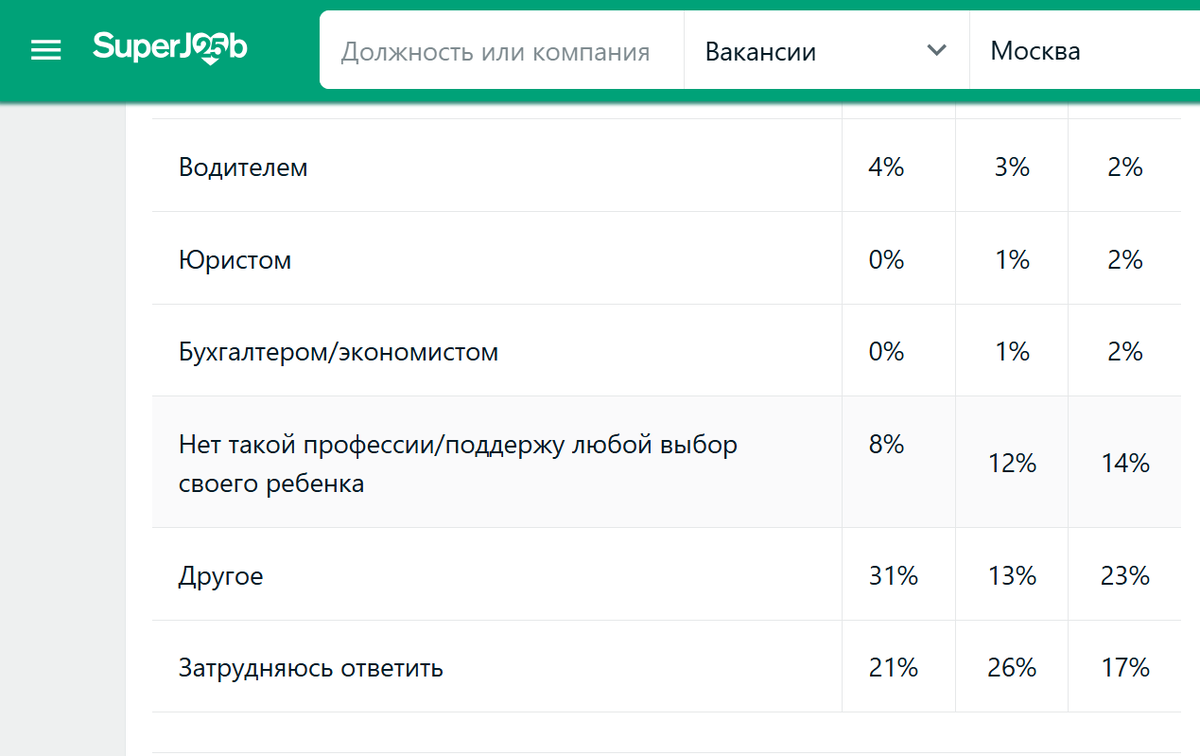
Task: Click the 14% cell in highlighted row
Action: tap(1125, 463)
